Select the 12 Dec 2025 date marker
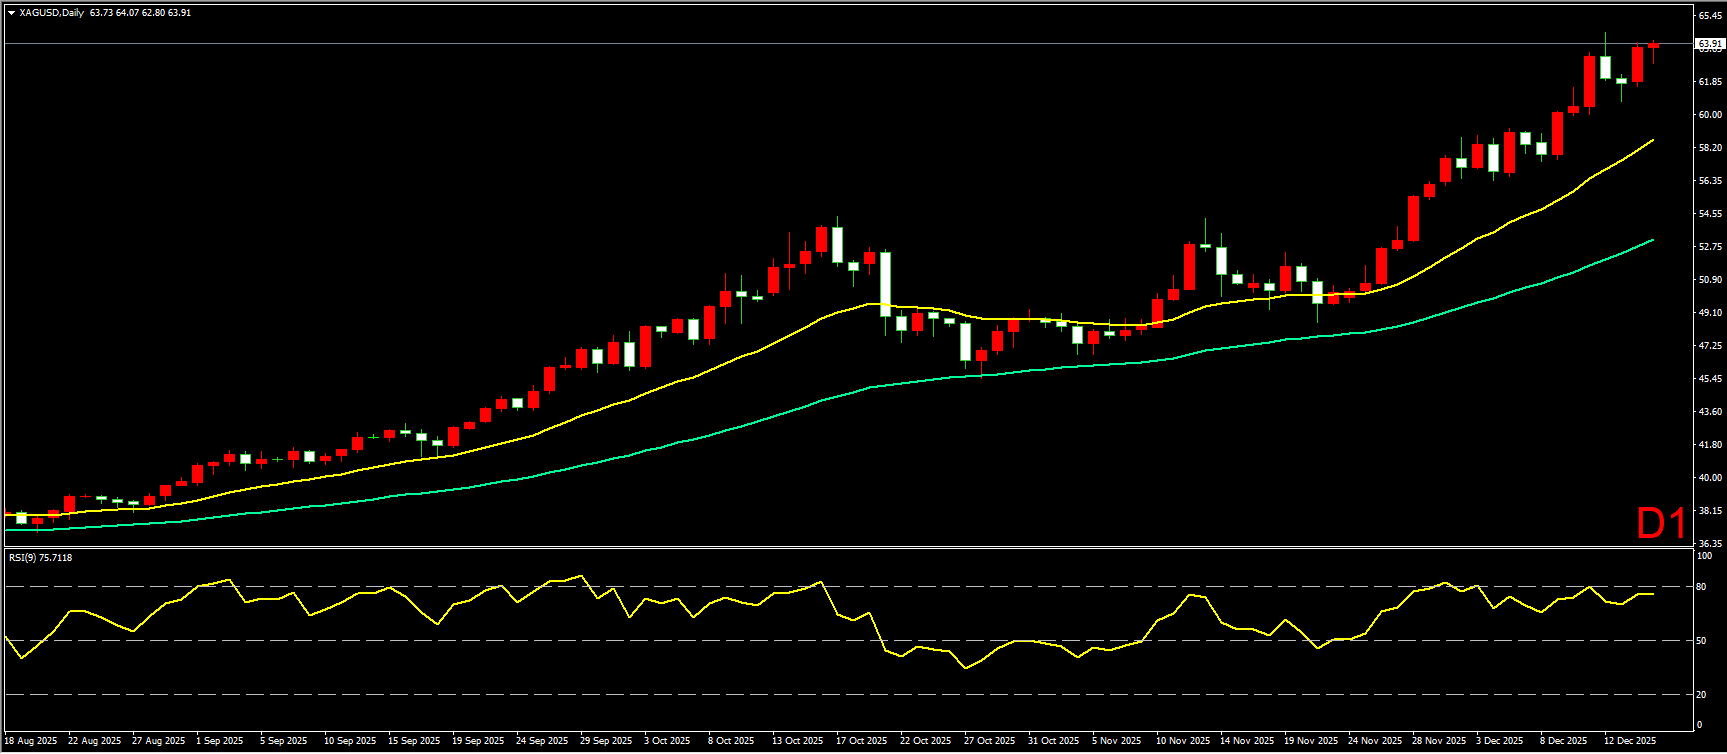This screenshot has height=754, width=1727. coord(1629,741)
